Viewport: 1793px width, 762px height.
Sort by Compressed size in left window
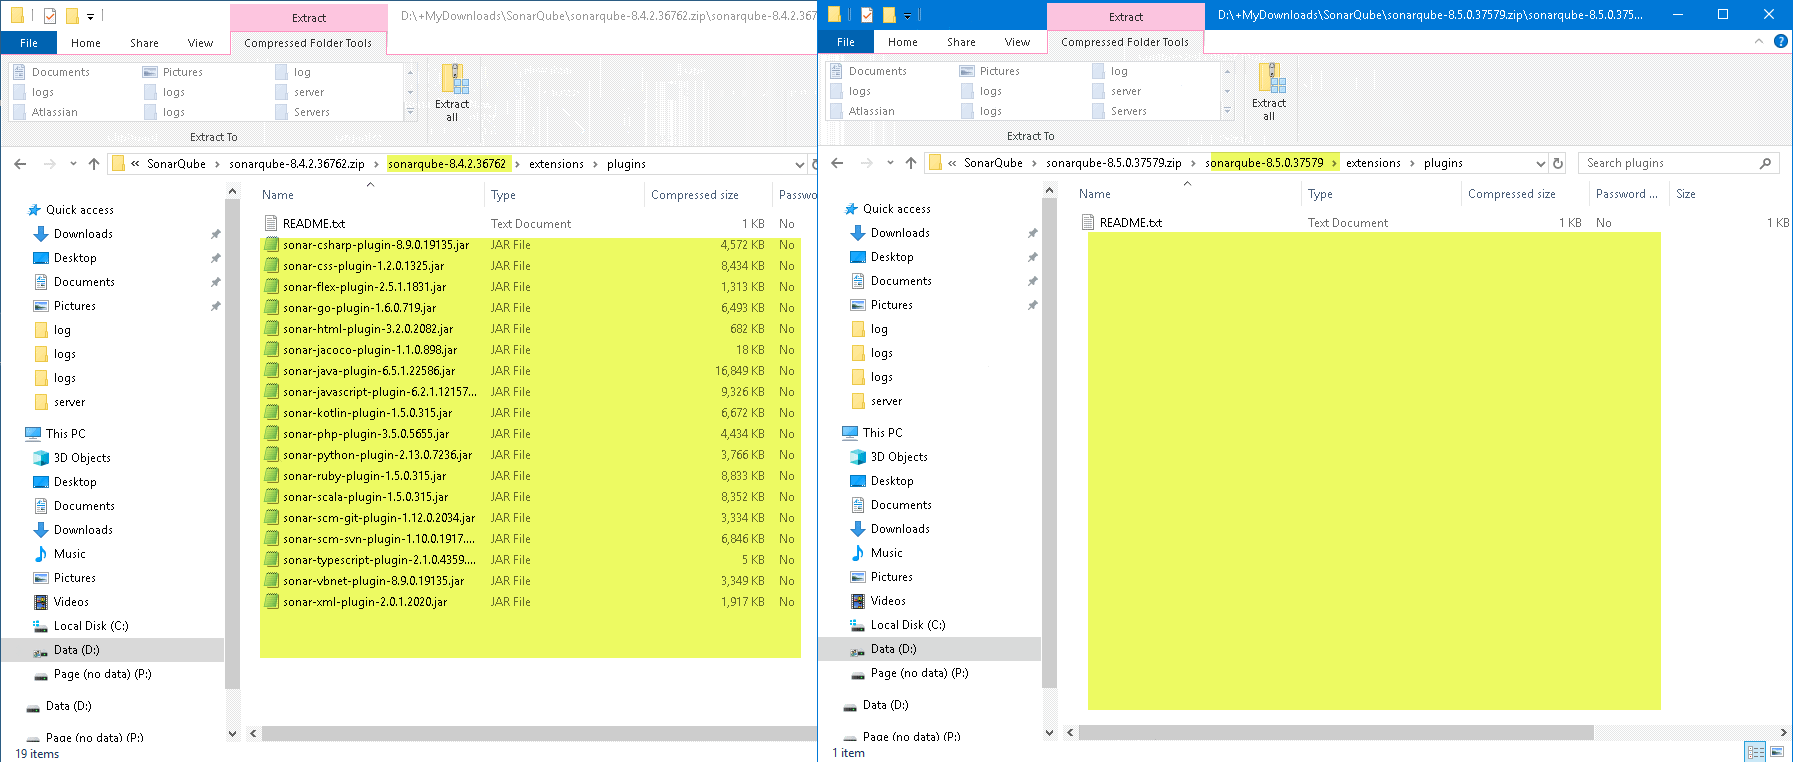[695, 195]
